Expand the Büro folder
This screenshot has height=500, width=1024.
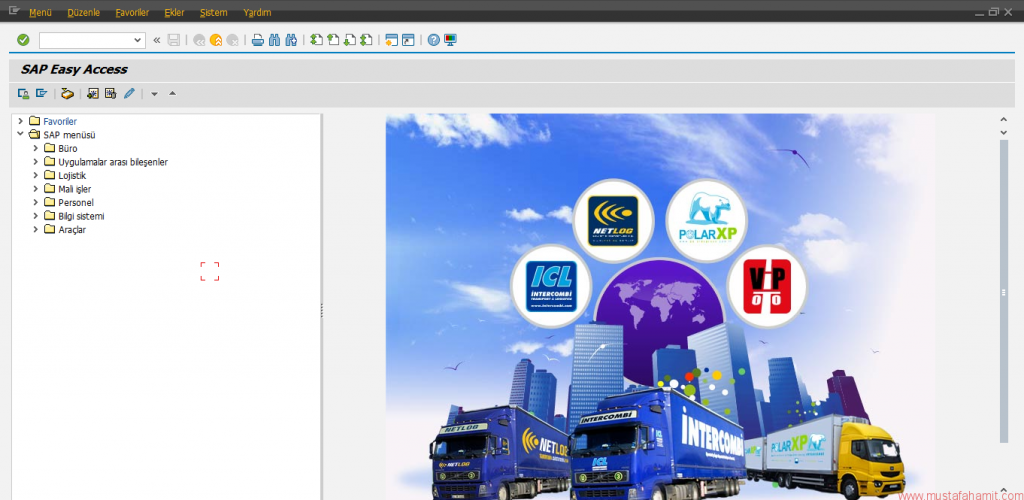(x=36, y=148)
